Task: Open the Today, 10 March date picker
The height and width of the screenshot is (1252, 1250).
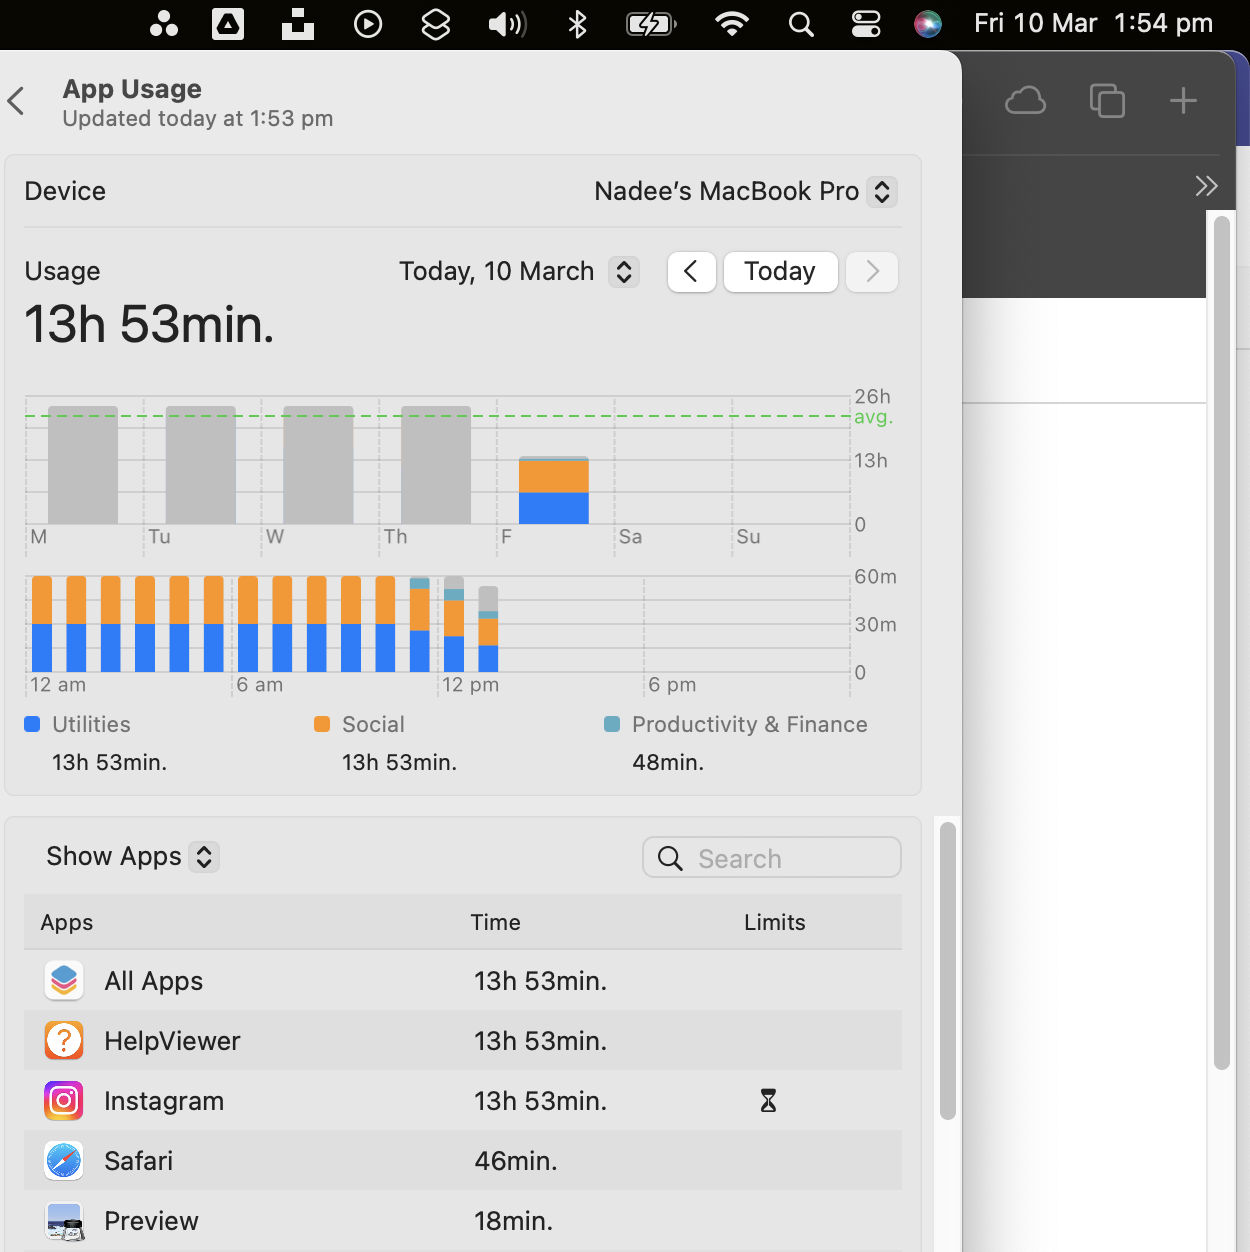Action: point(519,272)
